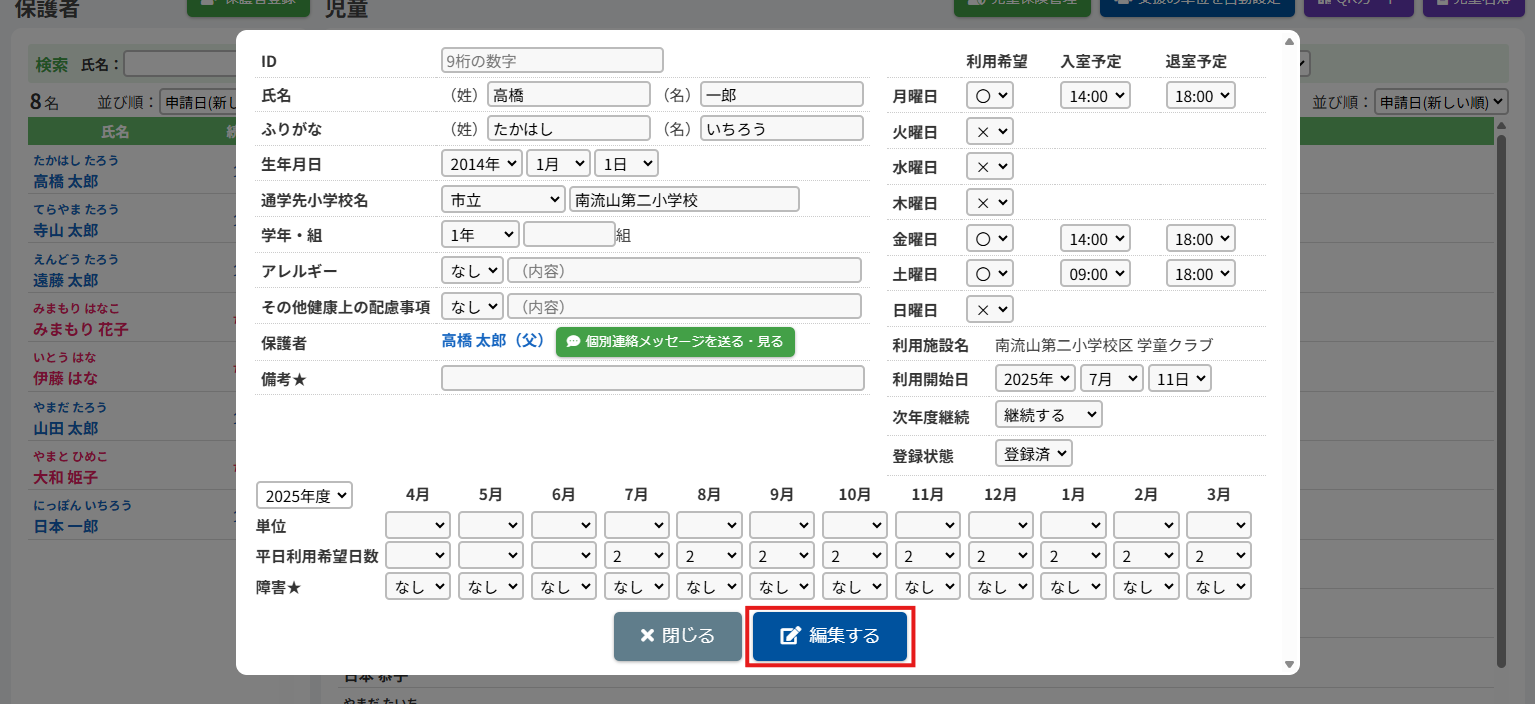Click the dialog scrollbar down arrow
Viewport: 1535px width, 704px height.
[x=1289, y=664]
